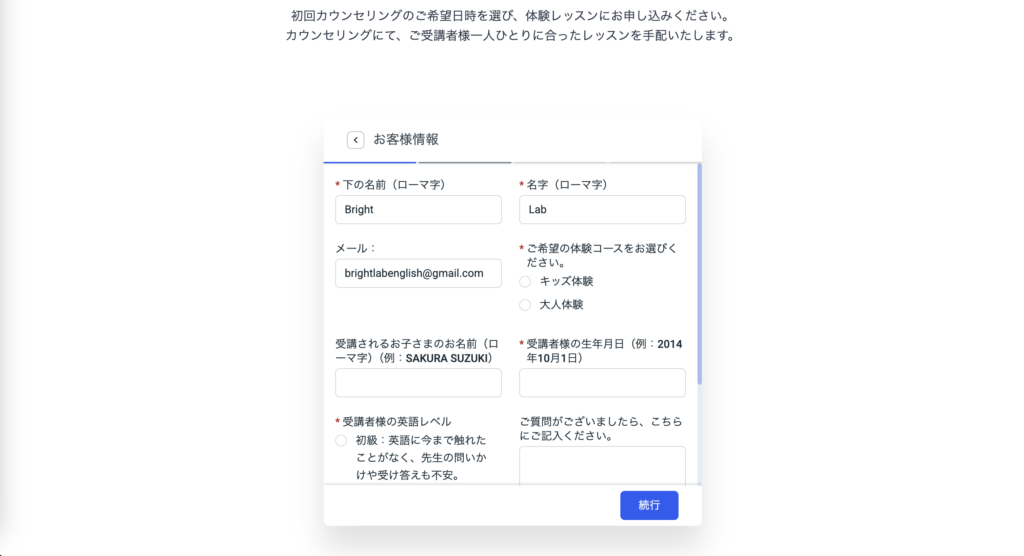The width and height of the screenshot is (1024, 556).
Task: Click the third progress step bar
Action: 559,161
